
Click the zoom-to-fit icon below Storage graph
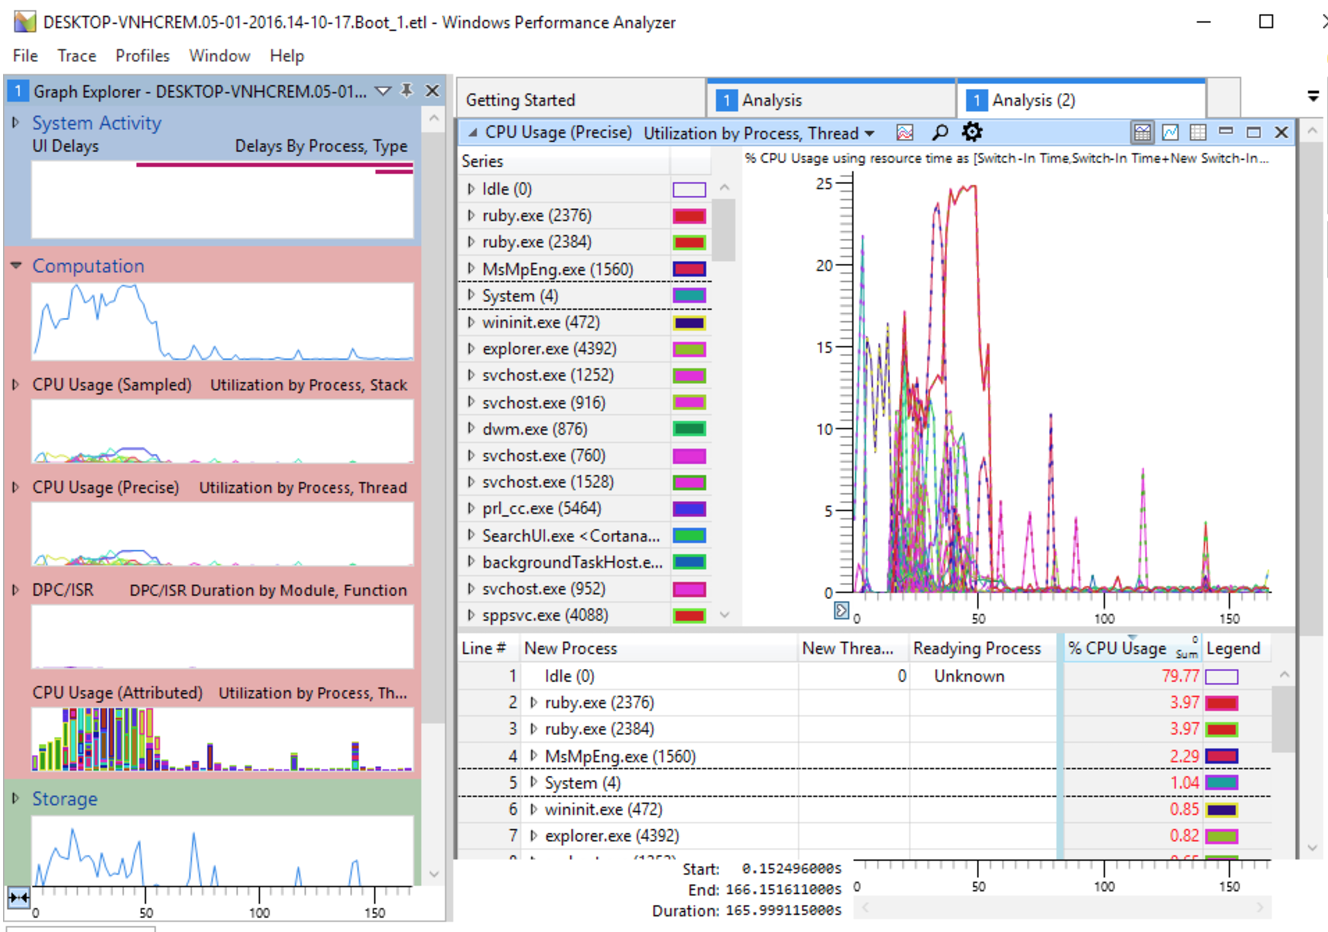coord(18,898)
